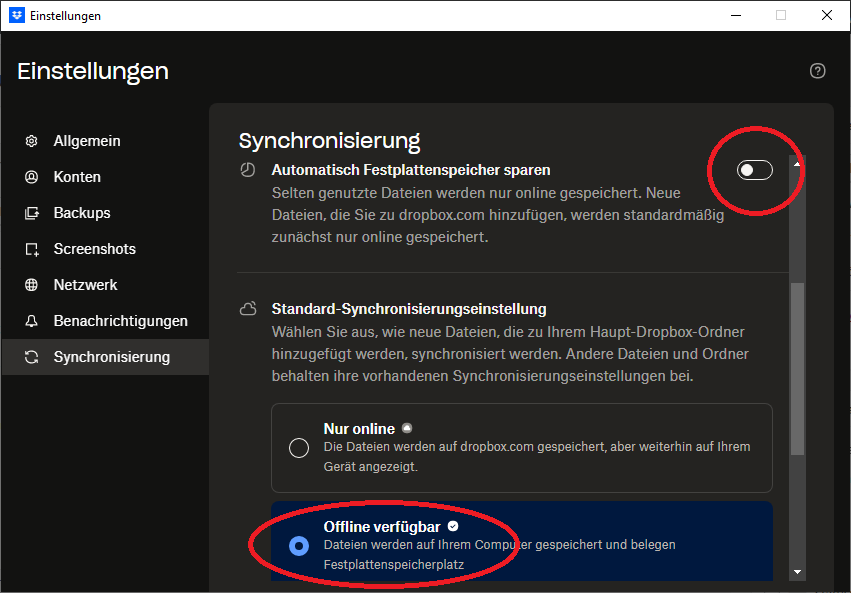
Task: Click the Konten person icon
Action: pyautogui.click(x=32, y=177)
